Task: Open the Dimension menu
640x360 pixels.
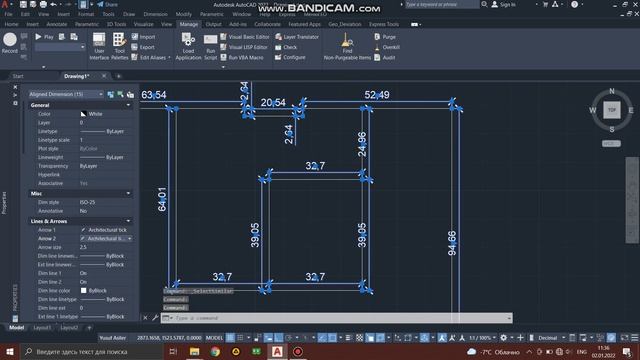Action: pos(156,14)
